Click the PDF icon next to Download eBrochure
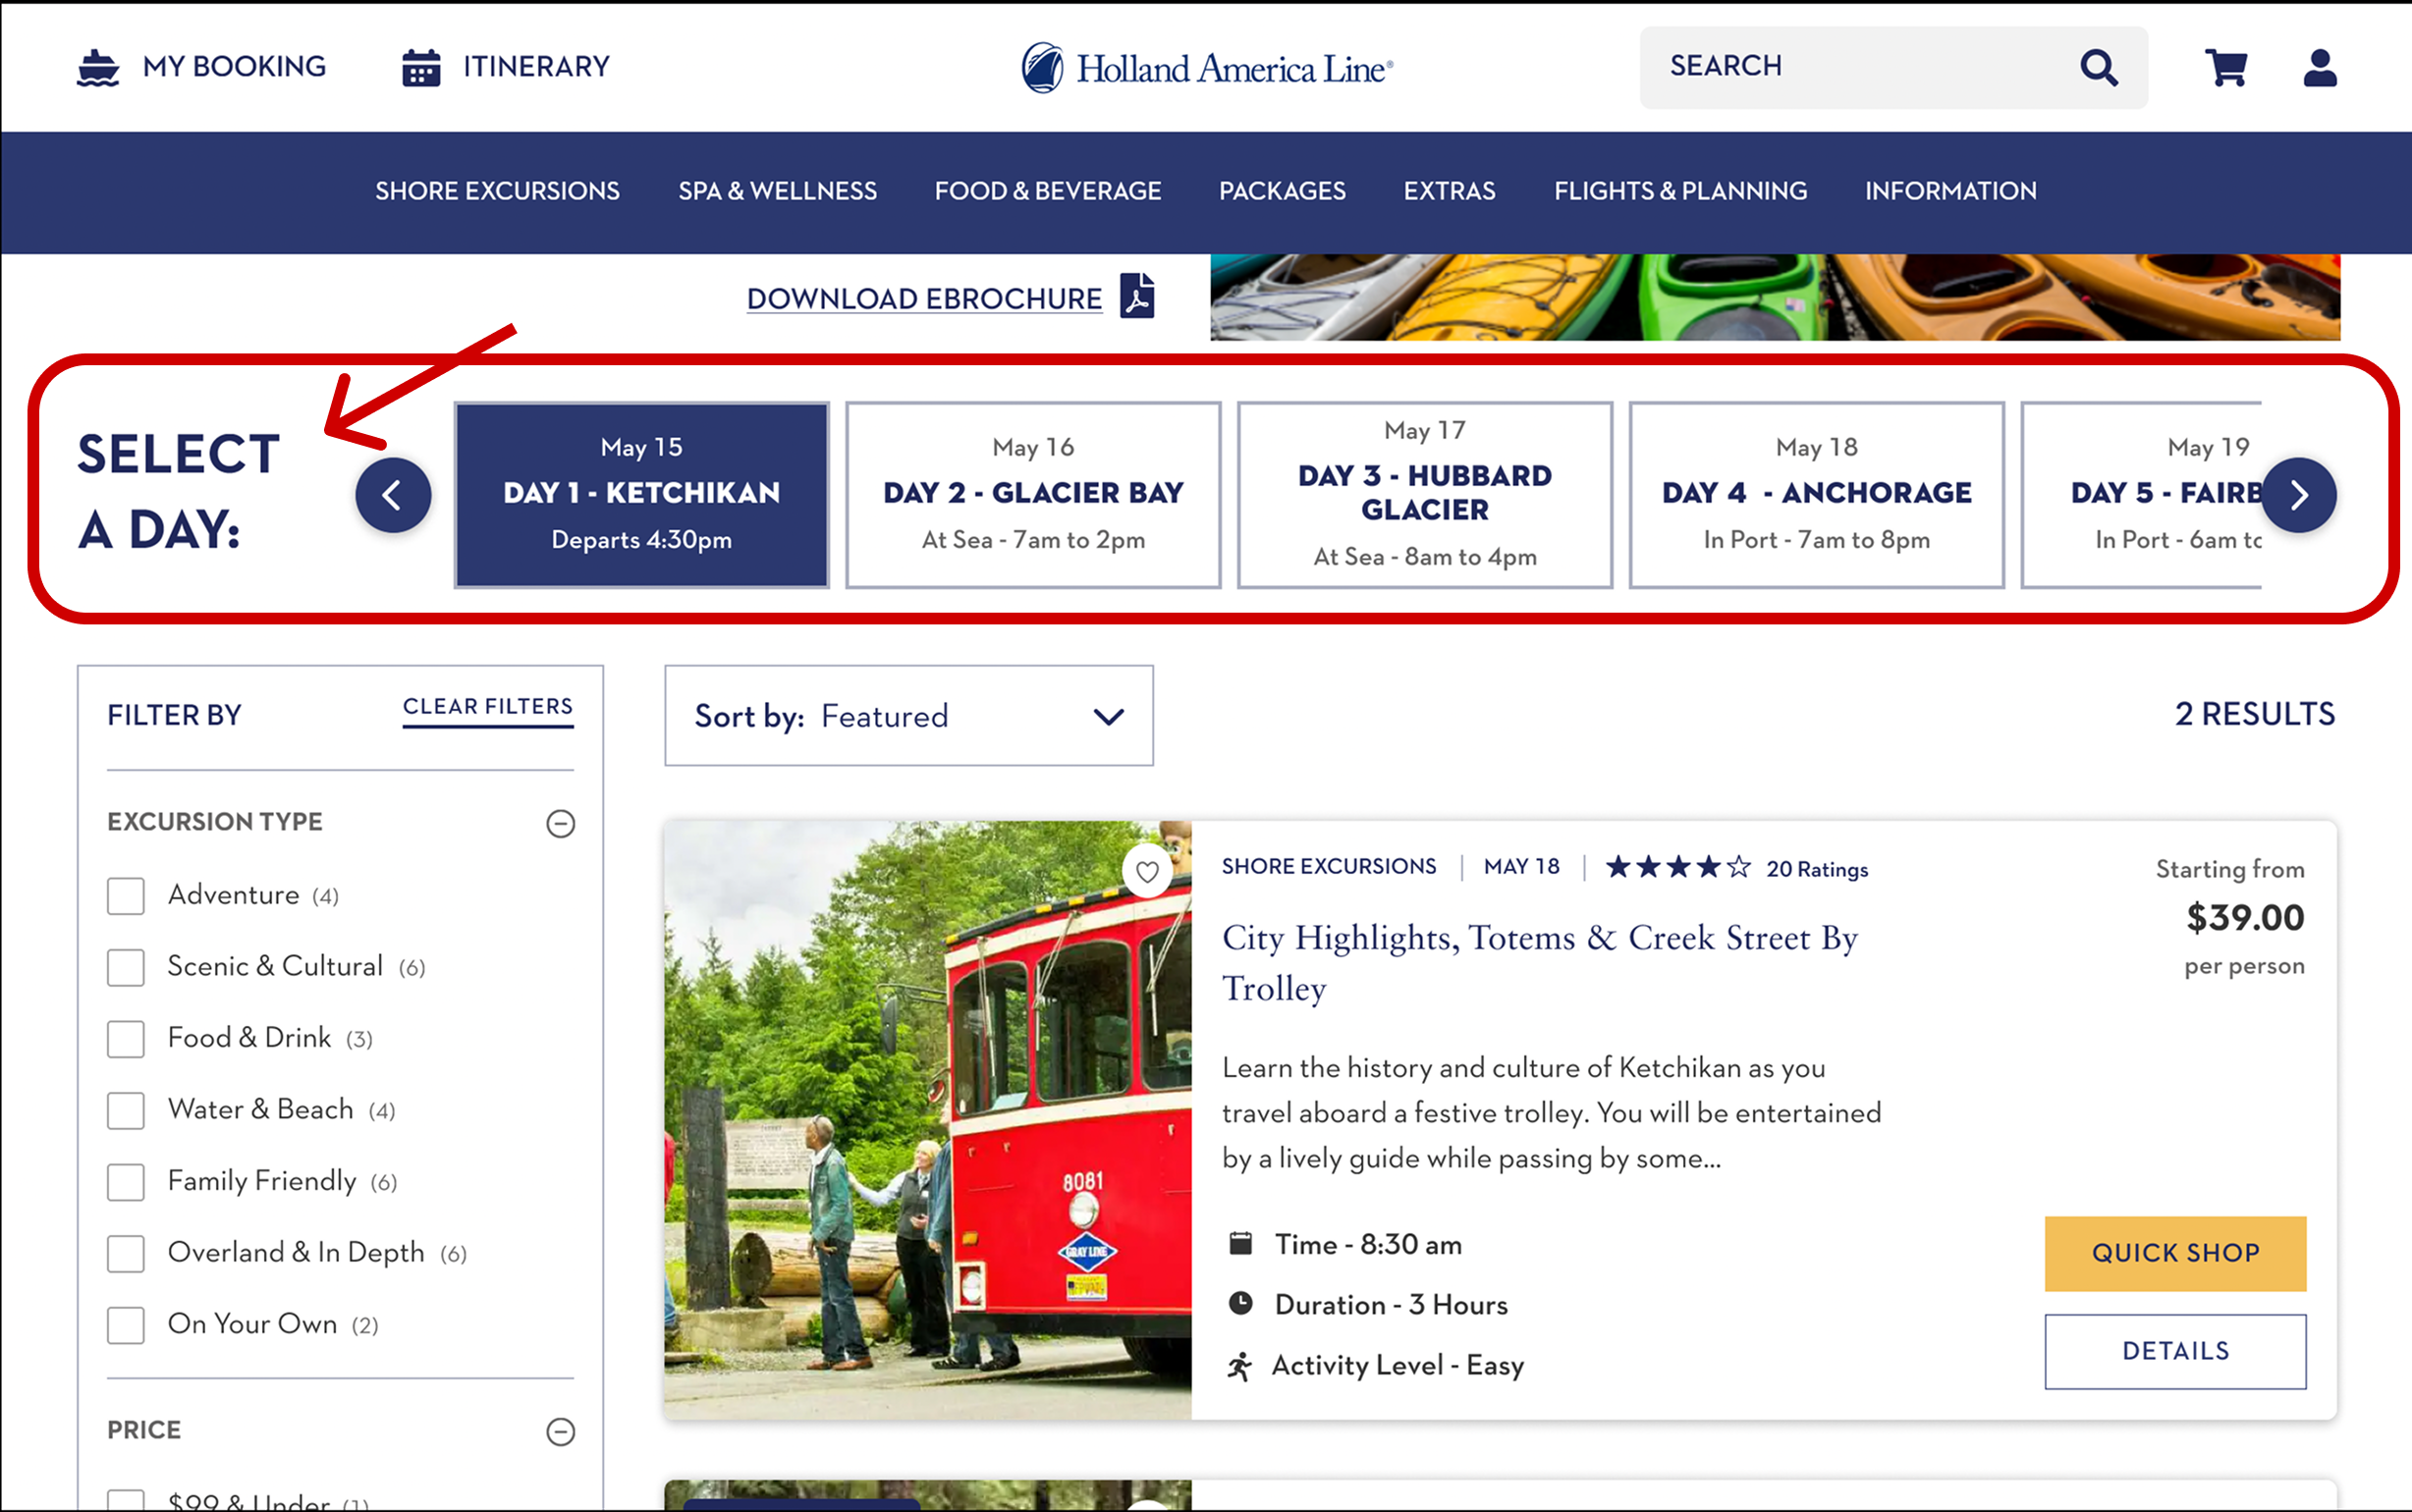 click(x=1137, y=296)
